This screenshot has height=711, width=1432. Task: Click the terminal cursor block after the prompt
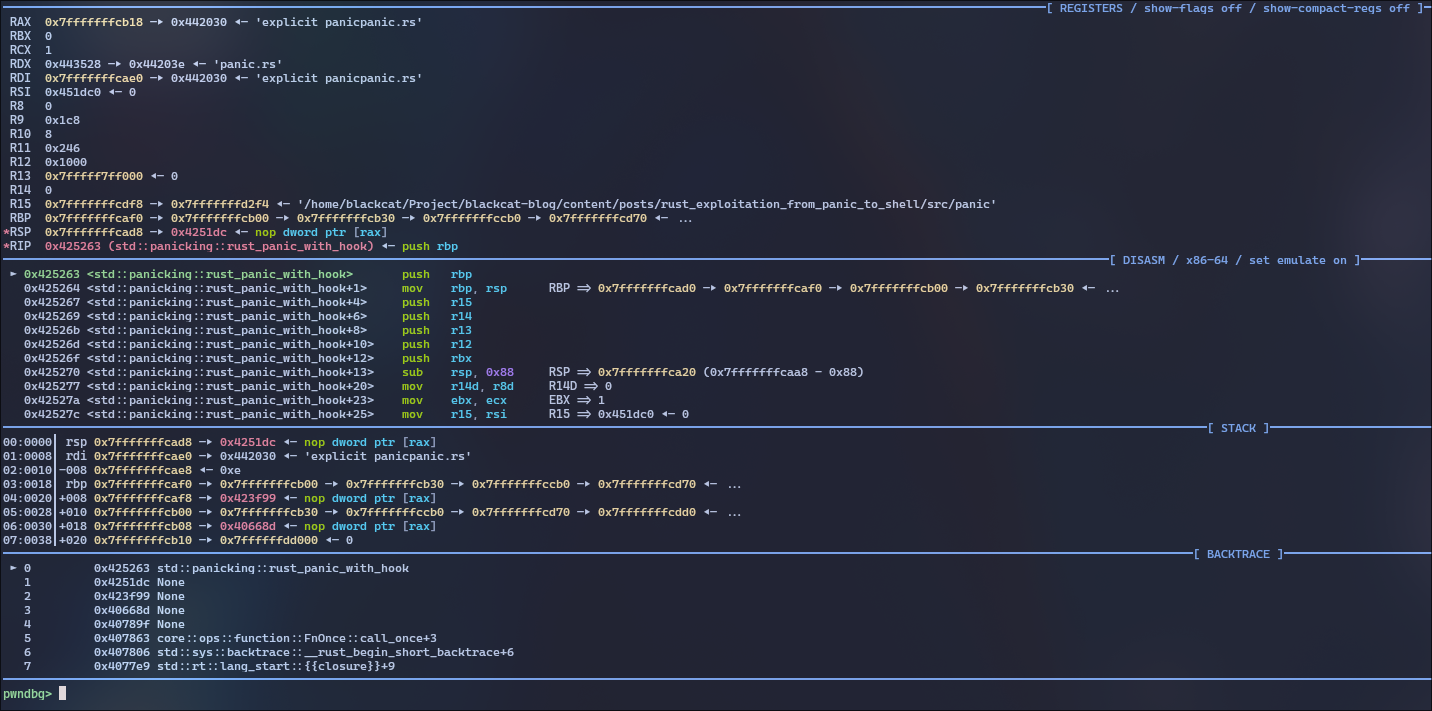(x=62, y=693)
